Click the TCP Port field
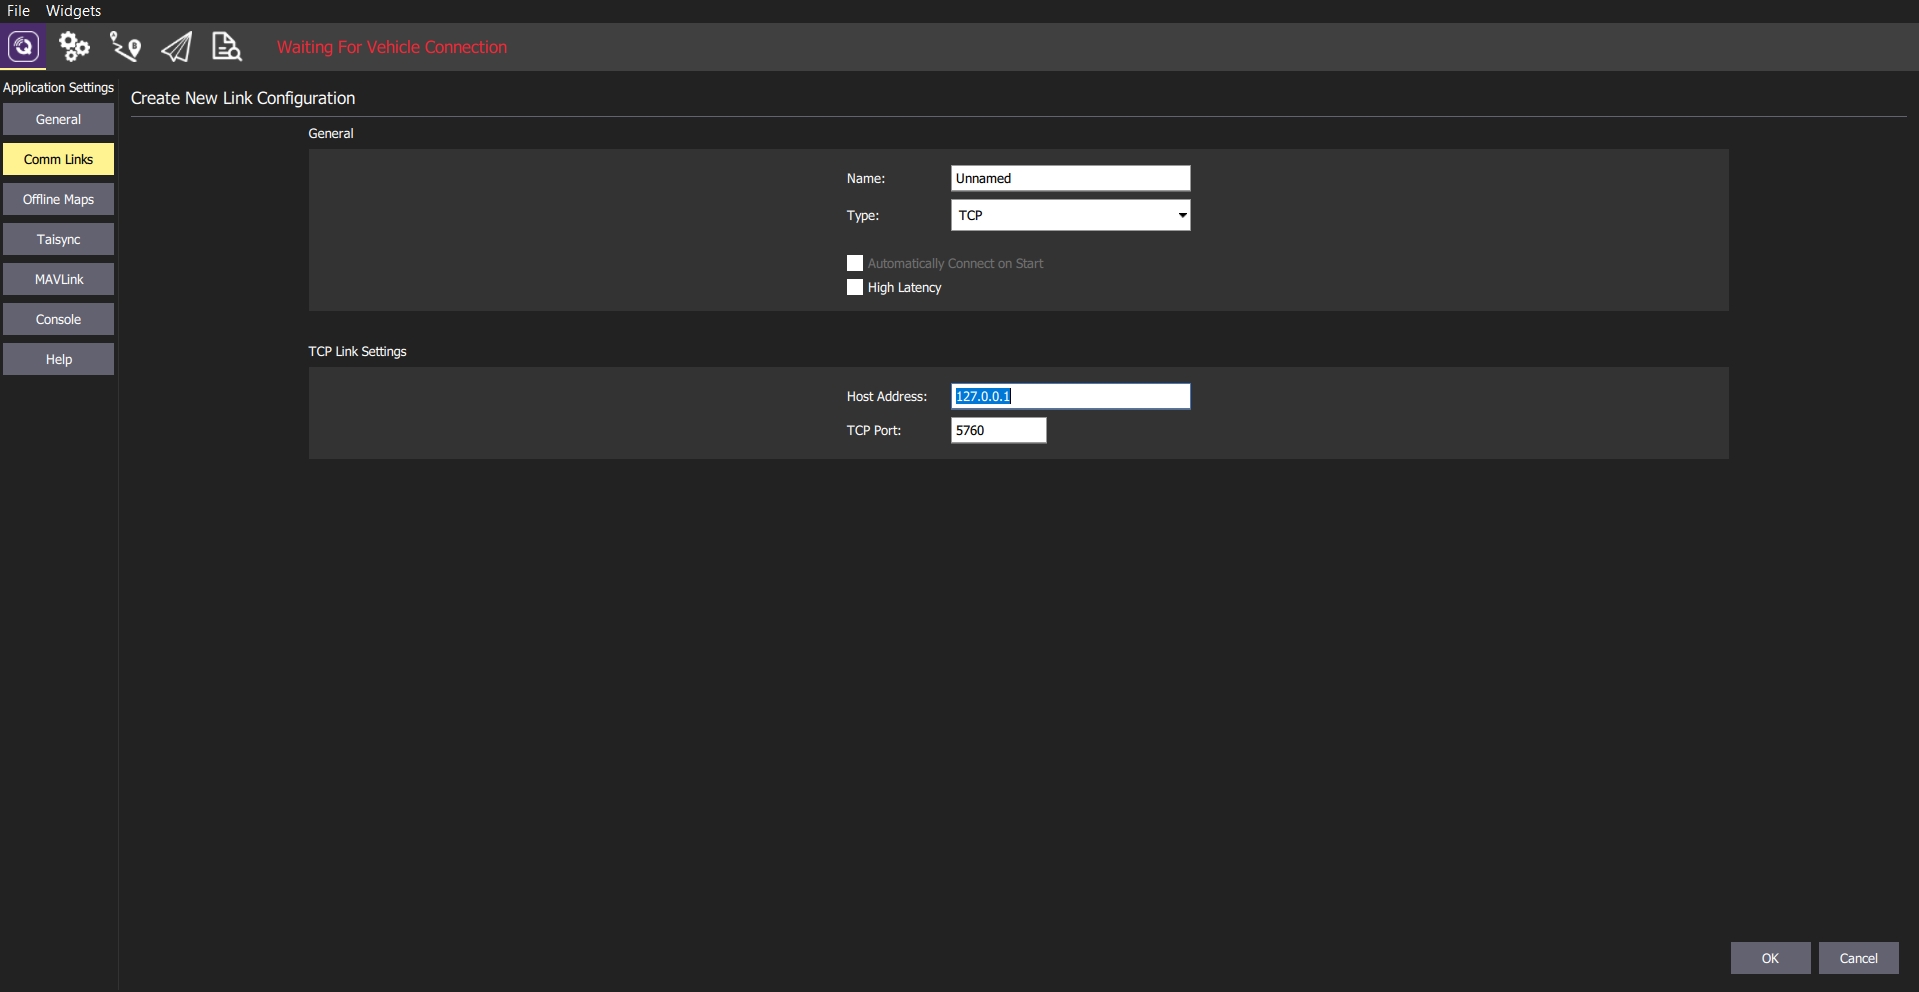This screenshot has width=1919, height=992. pyautogui.click(x=998, y=431)
